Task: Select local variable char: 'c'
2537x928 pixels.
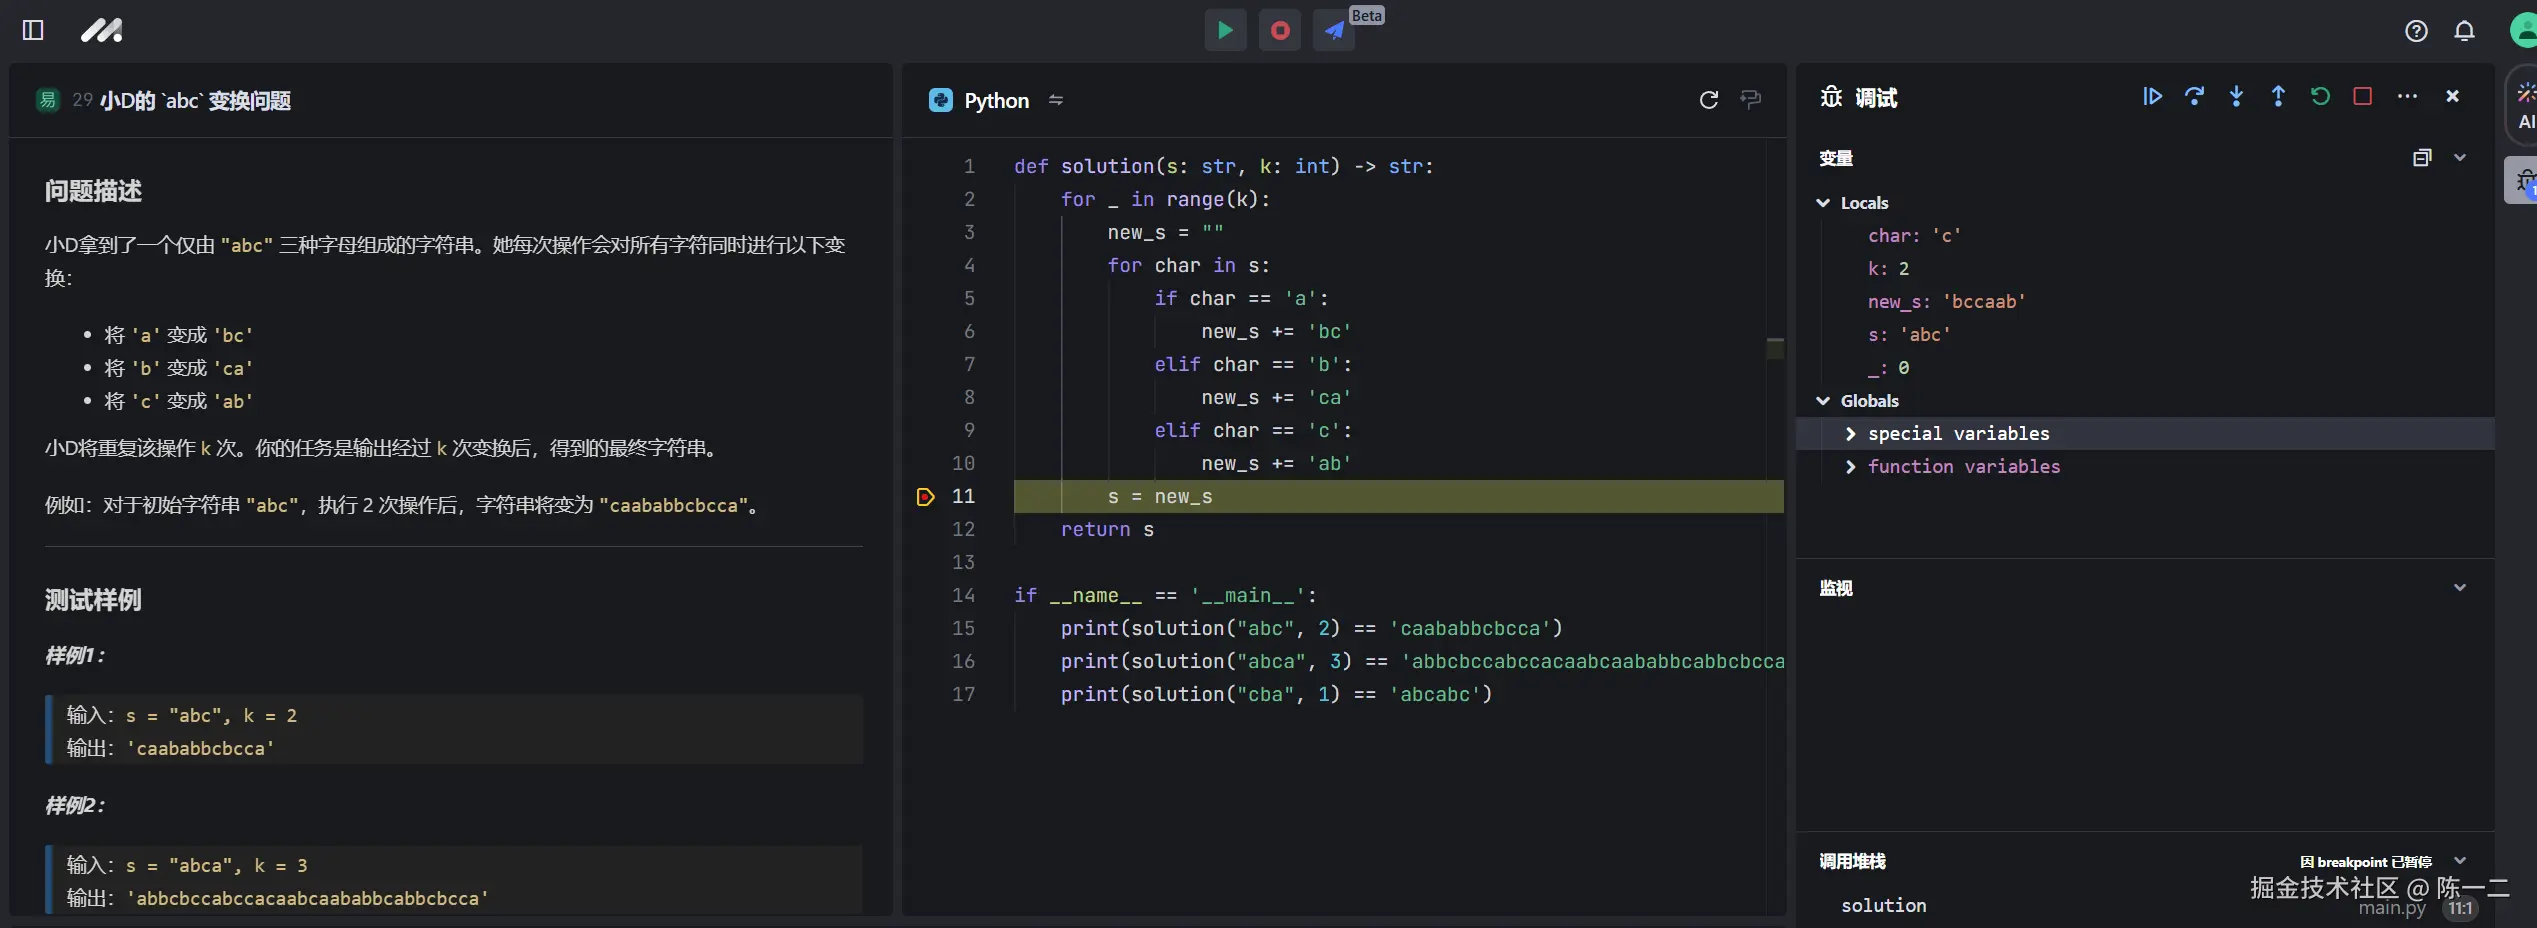Action: (1914, 235)
